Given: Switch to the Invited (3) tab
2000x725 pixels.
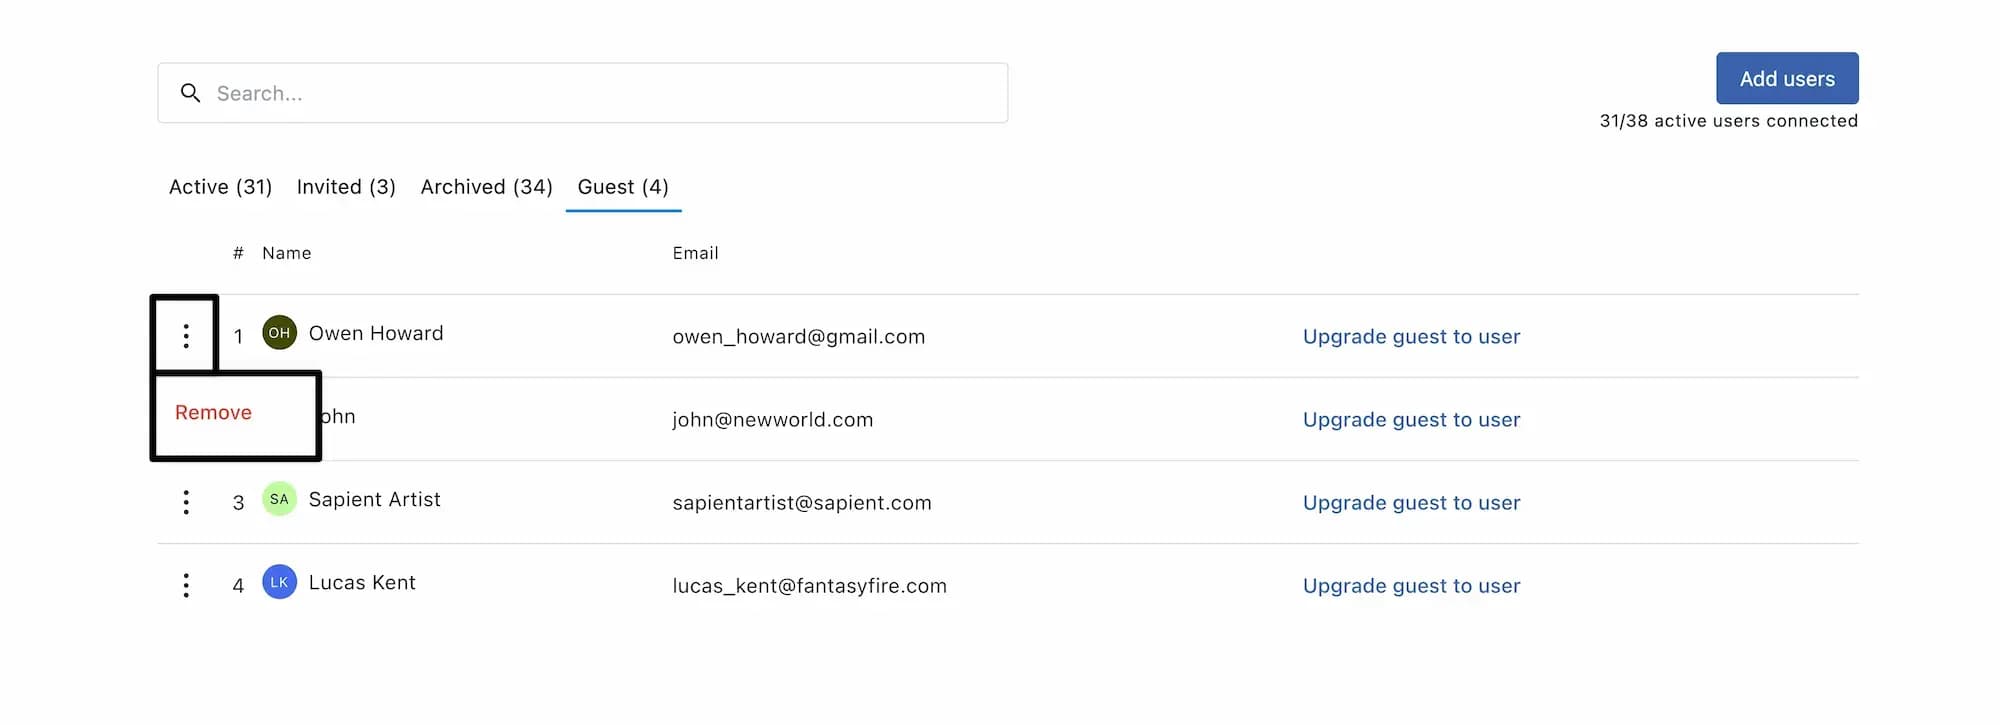Looking at the screenshot, I should (346, 187).
